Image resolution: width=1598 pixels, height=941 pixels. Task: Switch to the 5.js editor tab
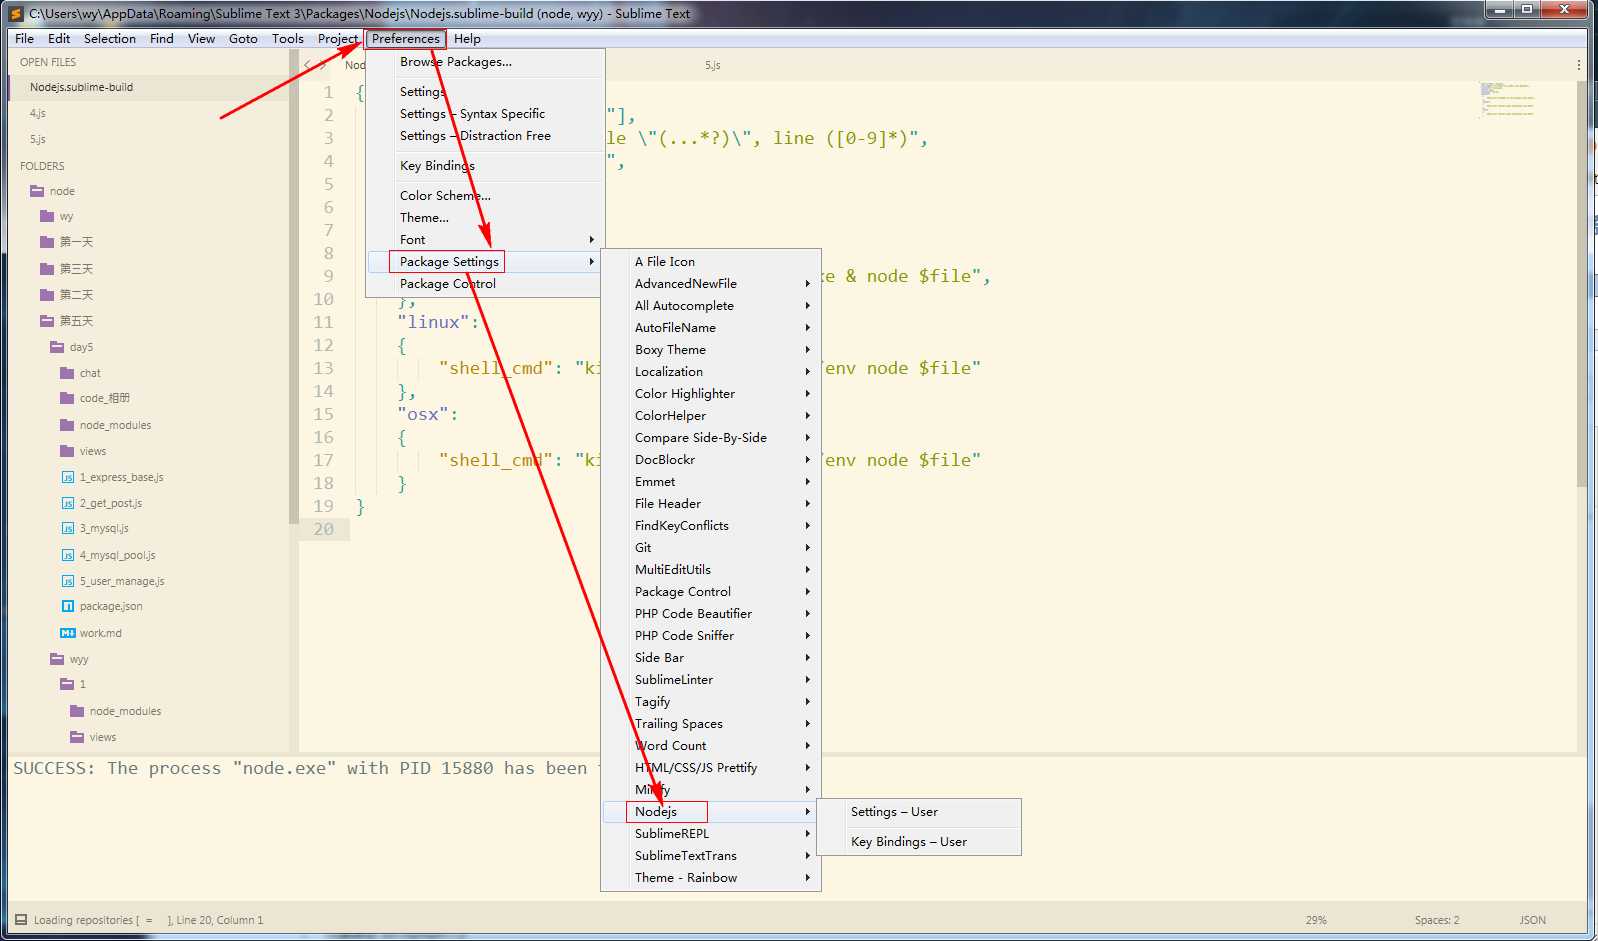712,65
